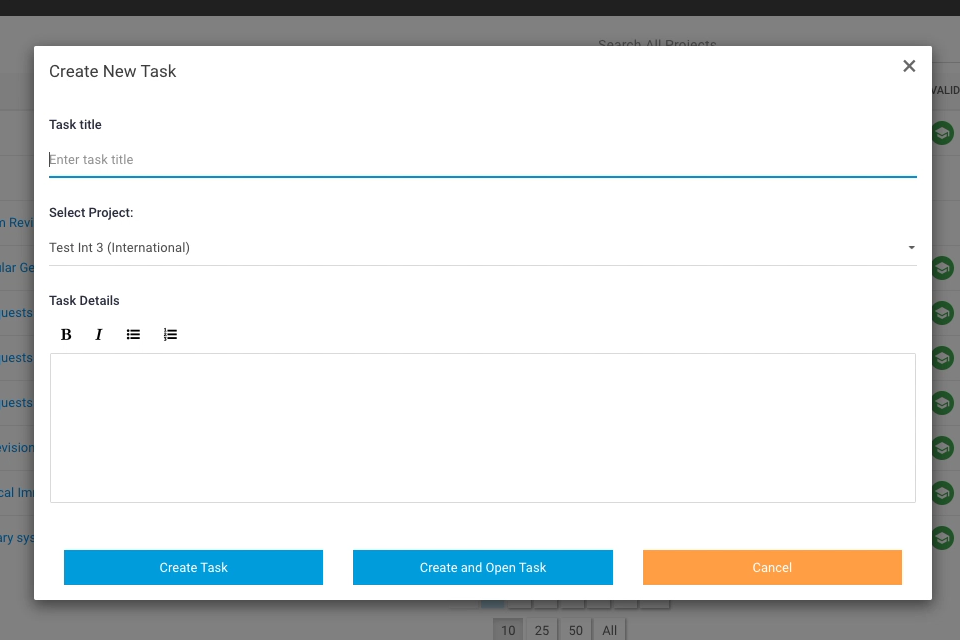
Task: Set page size to 25 in background
Action: pyautogui.click(x=542, y=630)
